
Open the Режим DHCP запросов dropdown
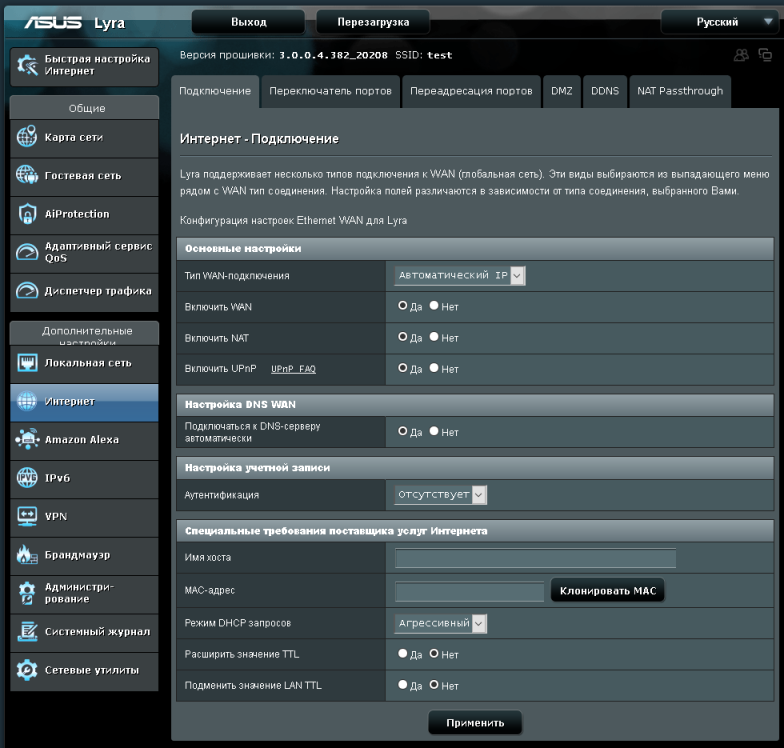440,624
